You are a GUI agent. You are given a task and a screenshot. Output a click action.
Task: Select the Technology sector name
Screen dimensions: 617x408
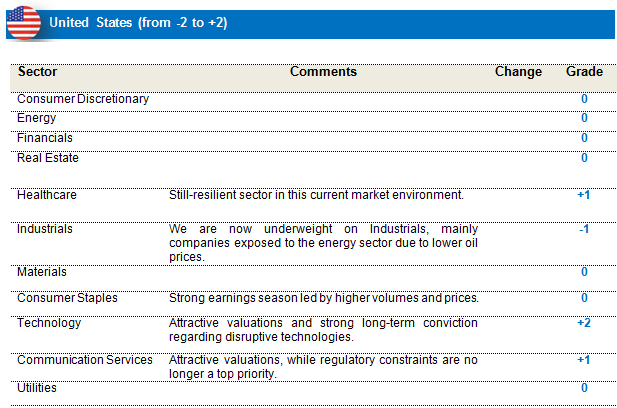coord(49,324)
